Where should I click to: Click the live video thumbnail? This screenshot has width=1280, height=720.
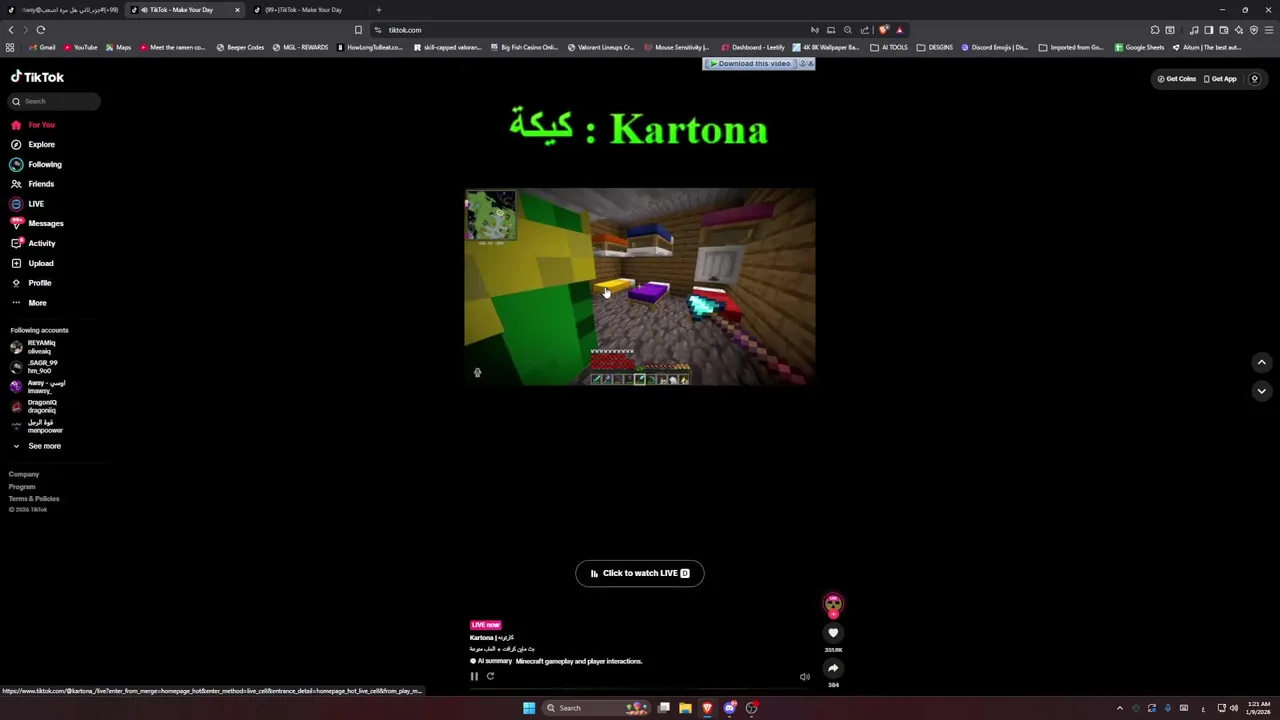[640, 287]
